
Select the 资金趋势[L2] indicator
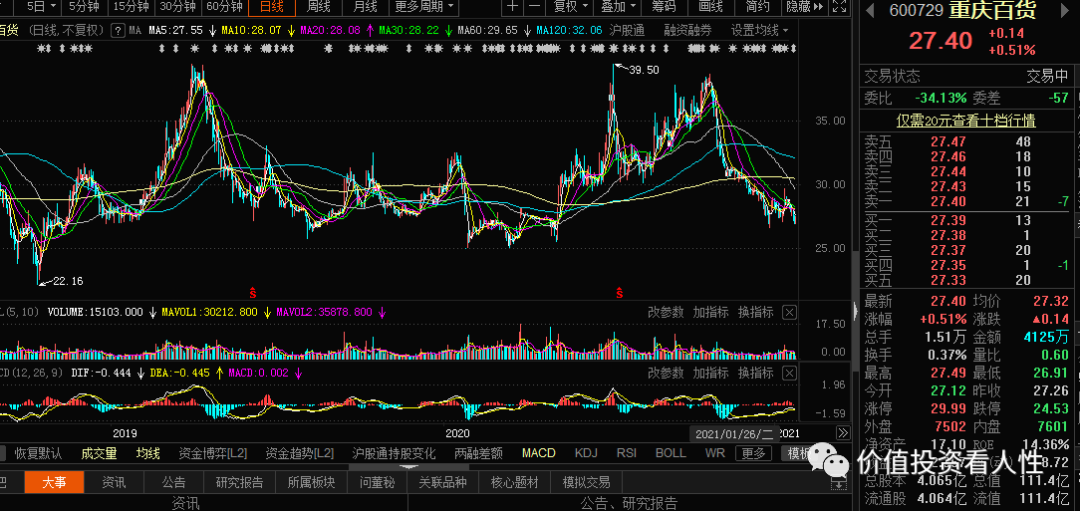pyautogui.click(x=300, y=453)
